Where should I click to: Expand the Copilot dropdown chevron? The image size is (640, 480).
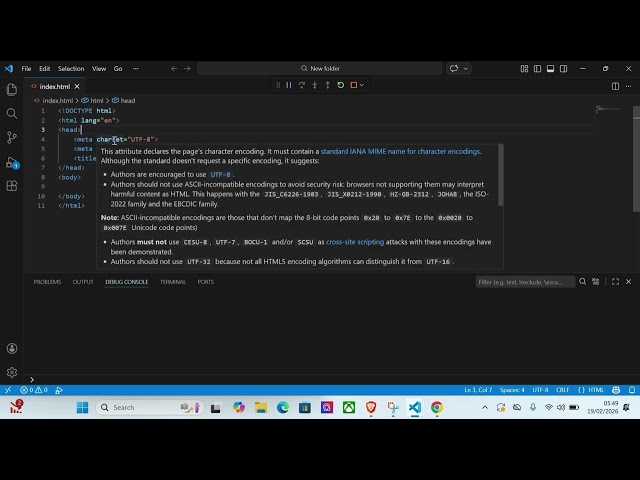(x=466, y=69)
